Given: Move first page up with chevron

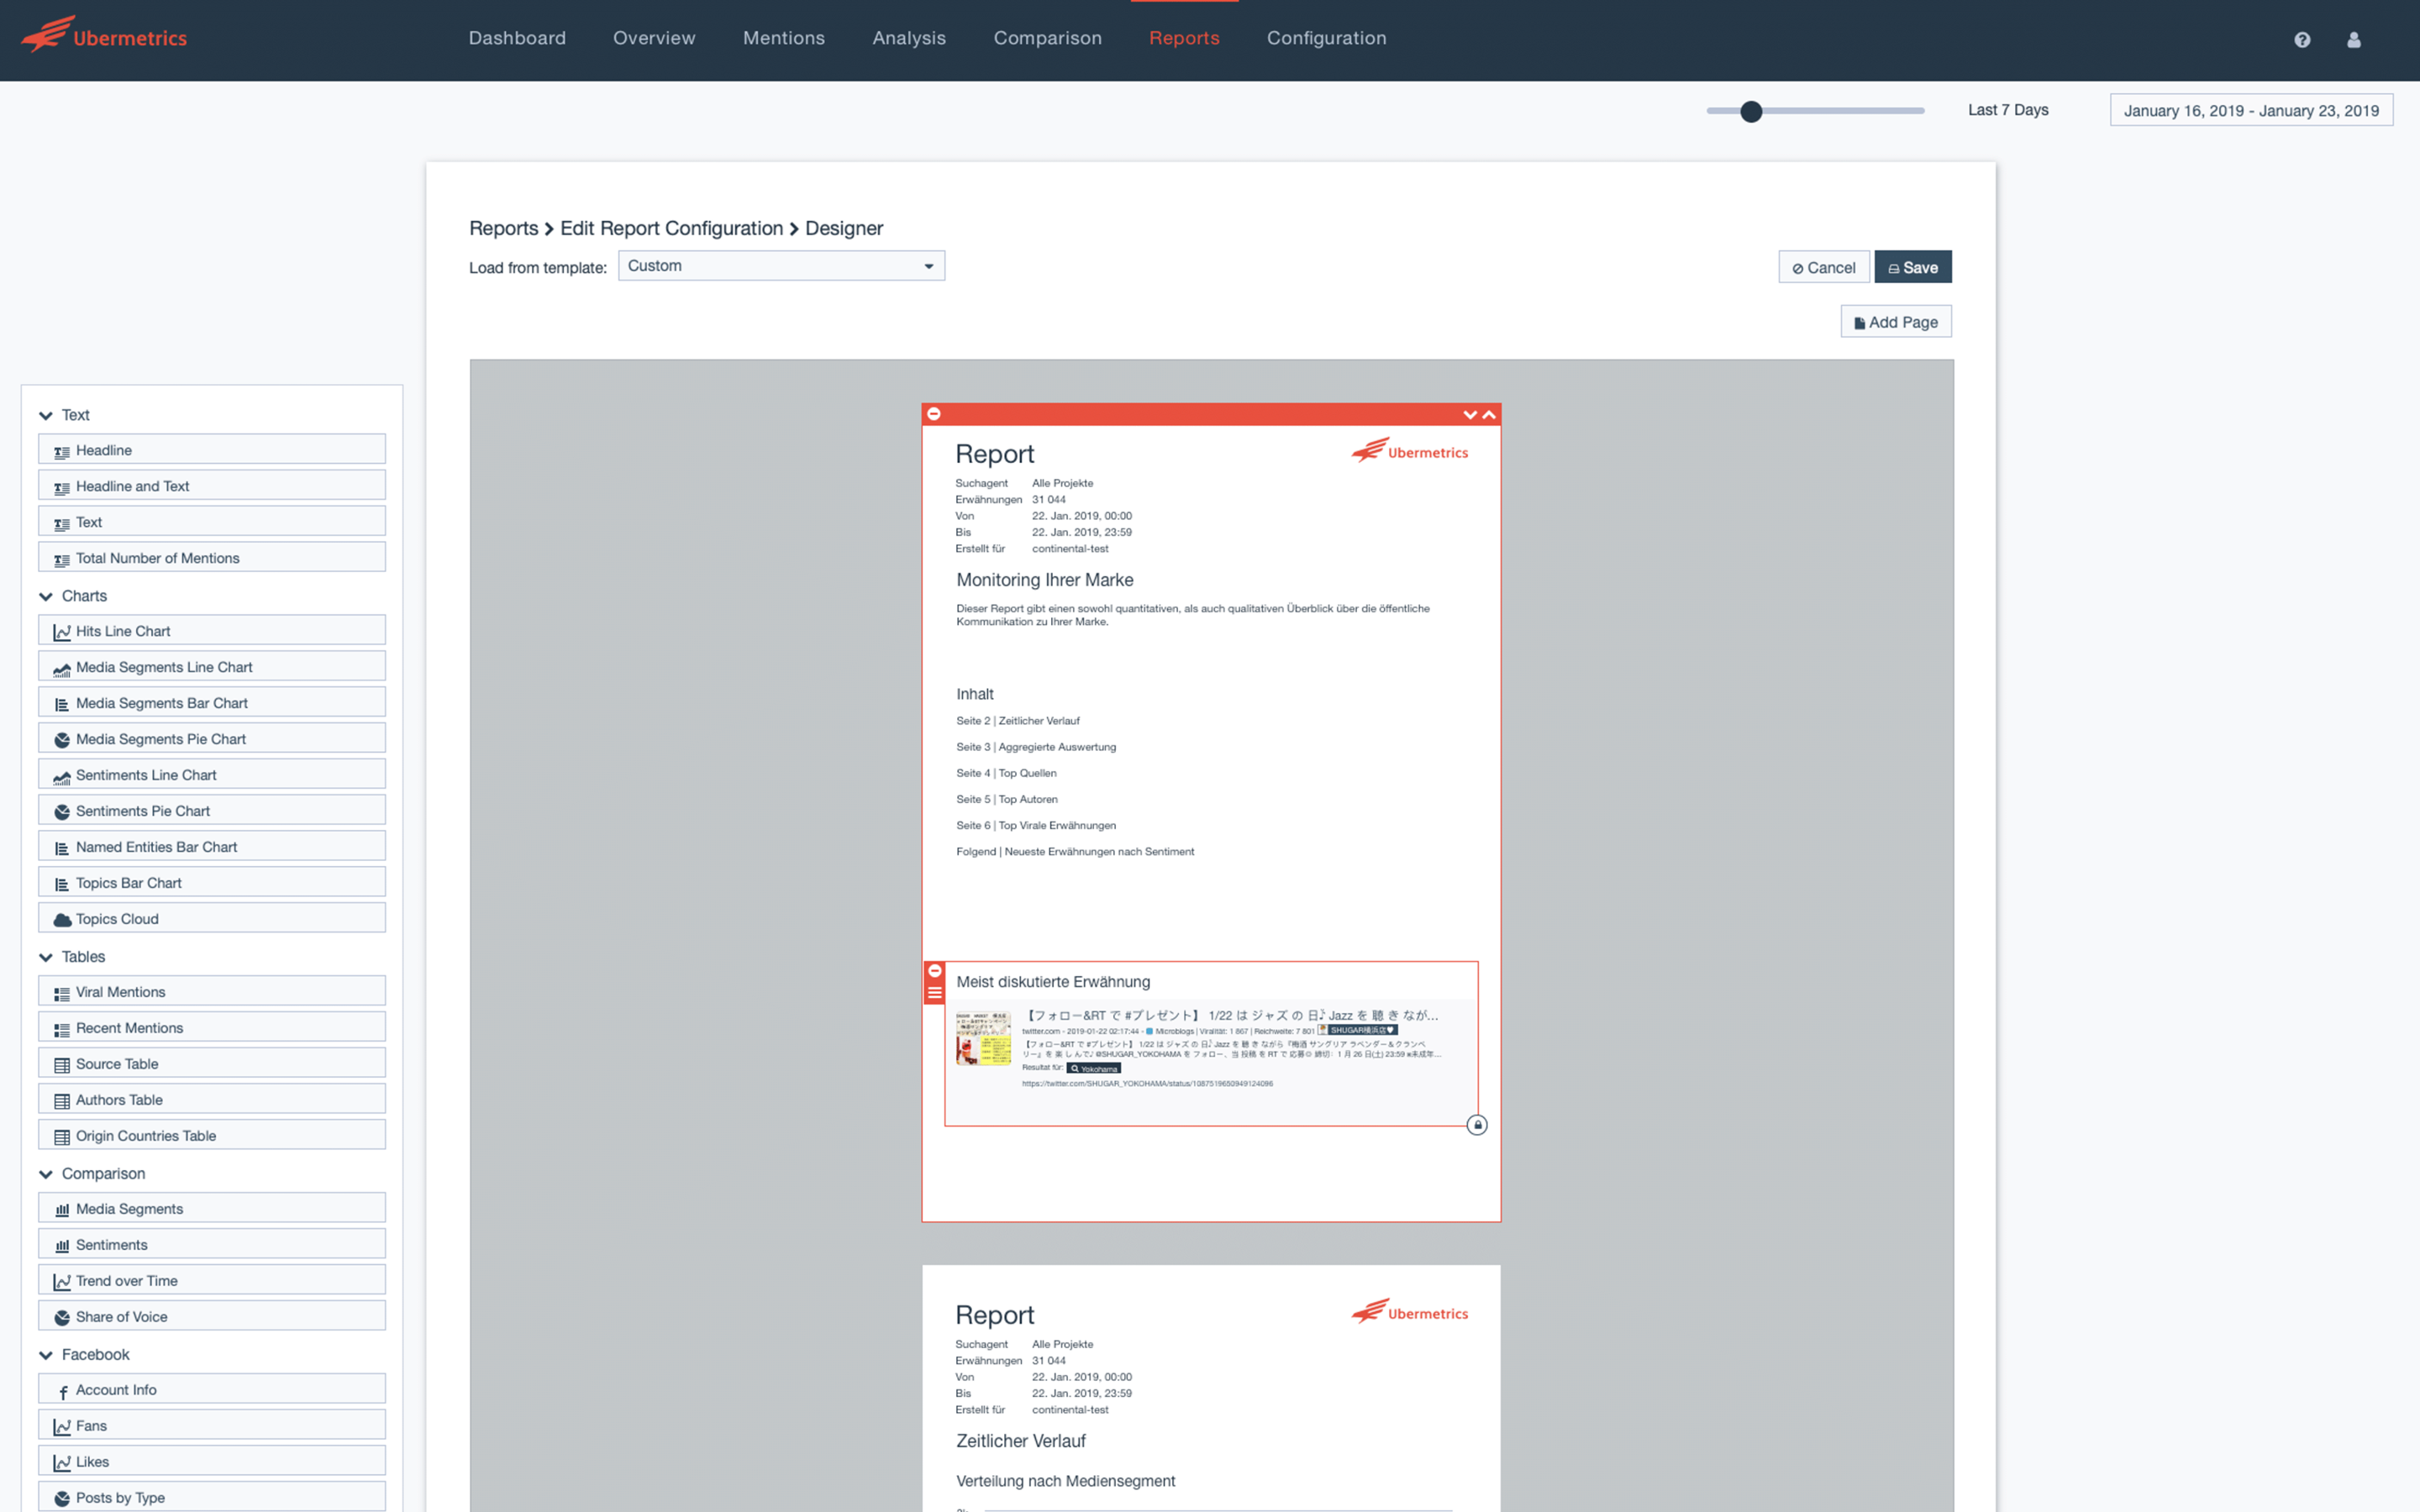Looking at the screenshot, I should click(1489, 414).
